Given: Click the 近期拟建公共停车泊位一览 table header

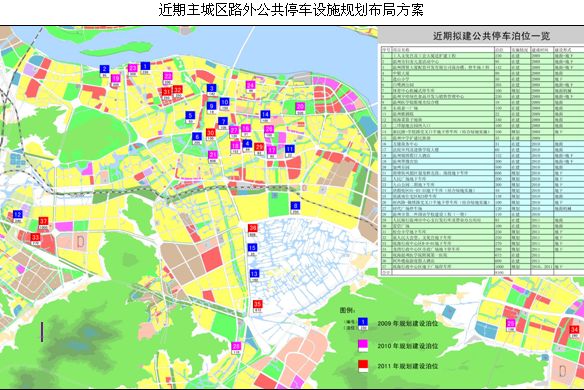Looking at the screenshot, I should (491, 36).
